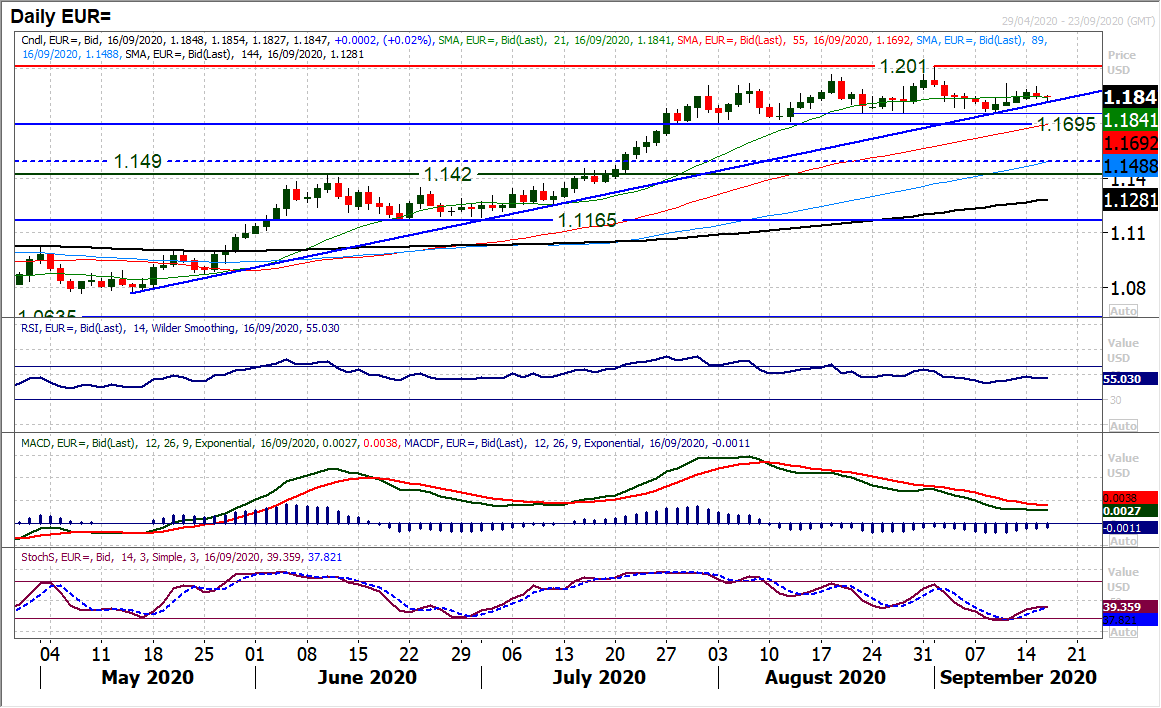The height and width of the screenshot is (708, 1161).
Task: Click the black 1.184 last price tag
Action: [1129, 100]
